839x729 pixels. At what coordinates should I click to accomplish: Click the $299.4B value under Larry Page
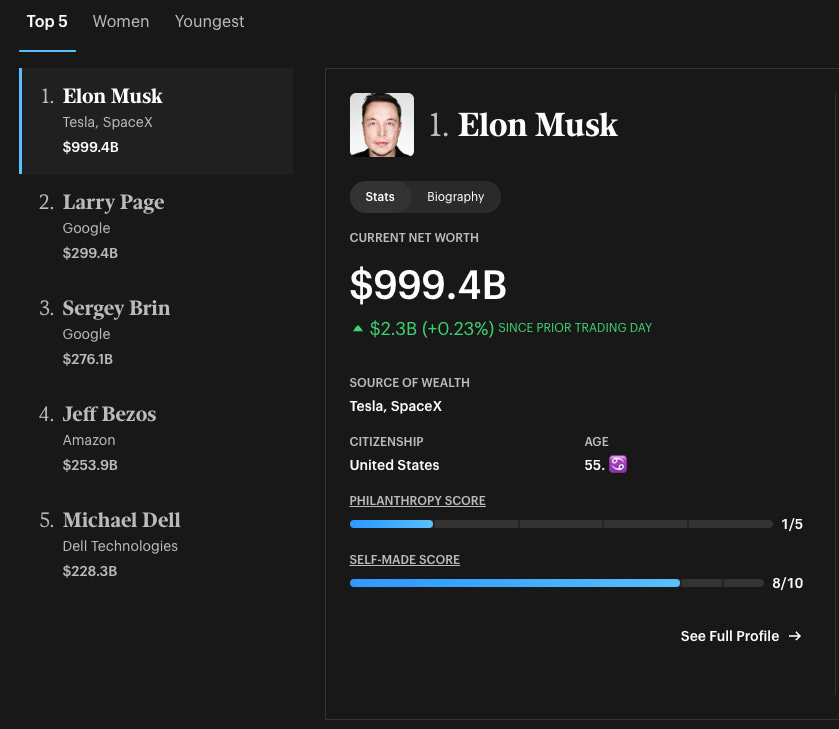(x=90, y=253)
